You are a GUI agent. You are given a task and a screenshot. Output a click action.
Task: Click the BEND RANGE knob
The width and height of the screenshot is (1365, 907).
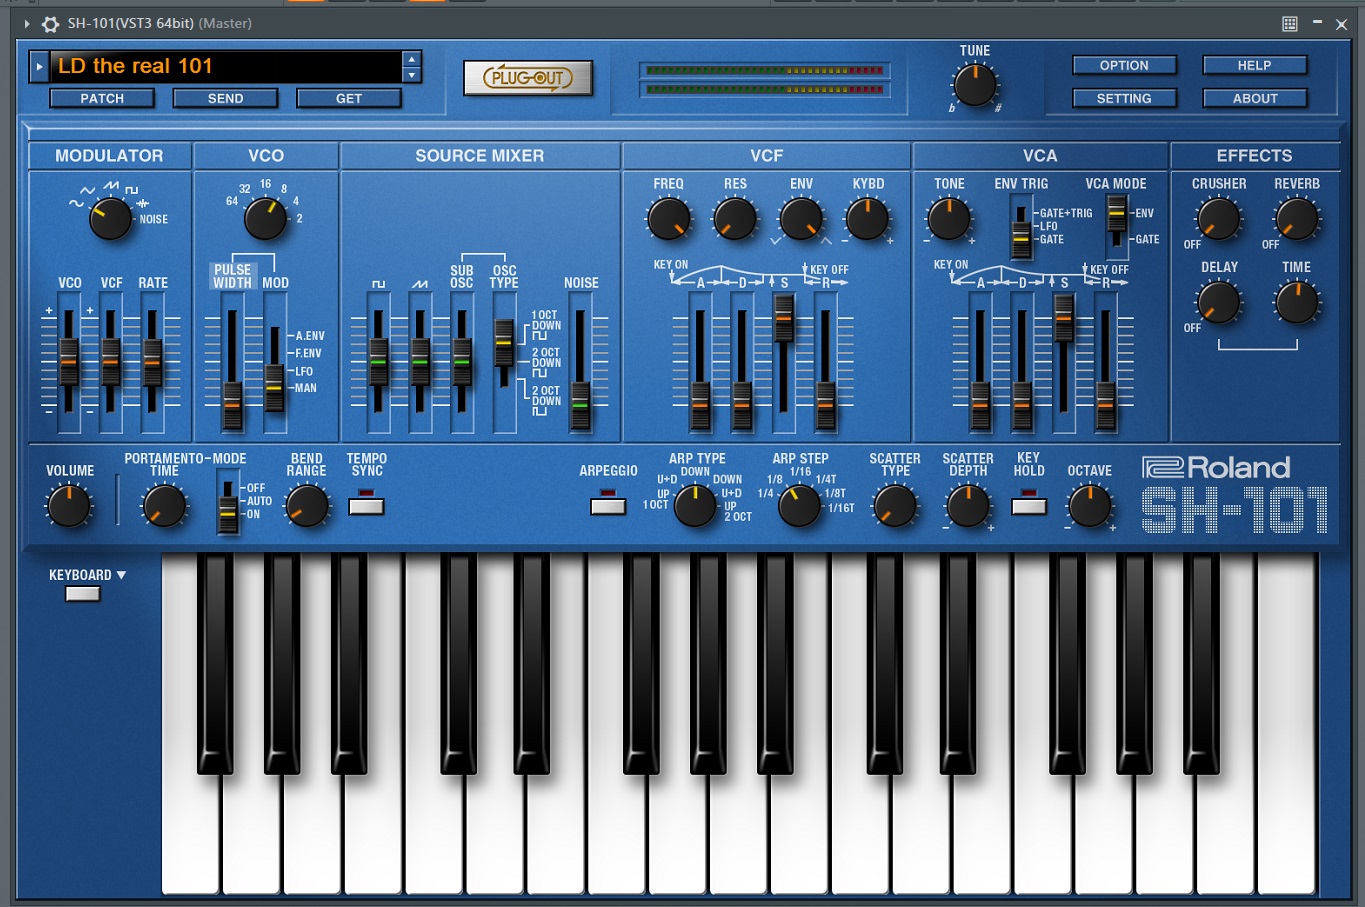point(307,506)
